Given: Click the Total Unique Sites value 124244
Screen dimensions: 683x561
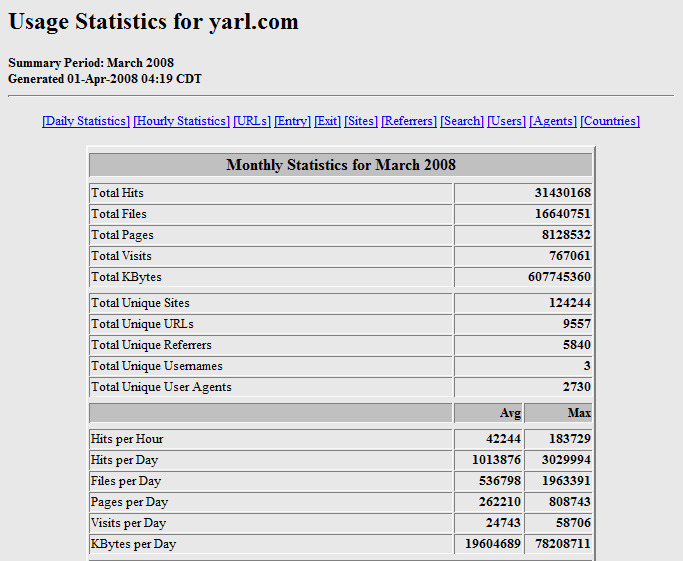Looking at the screenshot, I should (x=569, y=303).
